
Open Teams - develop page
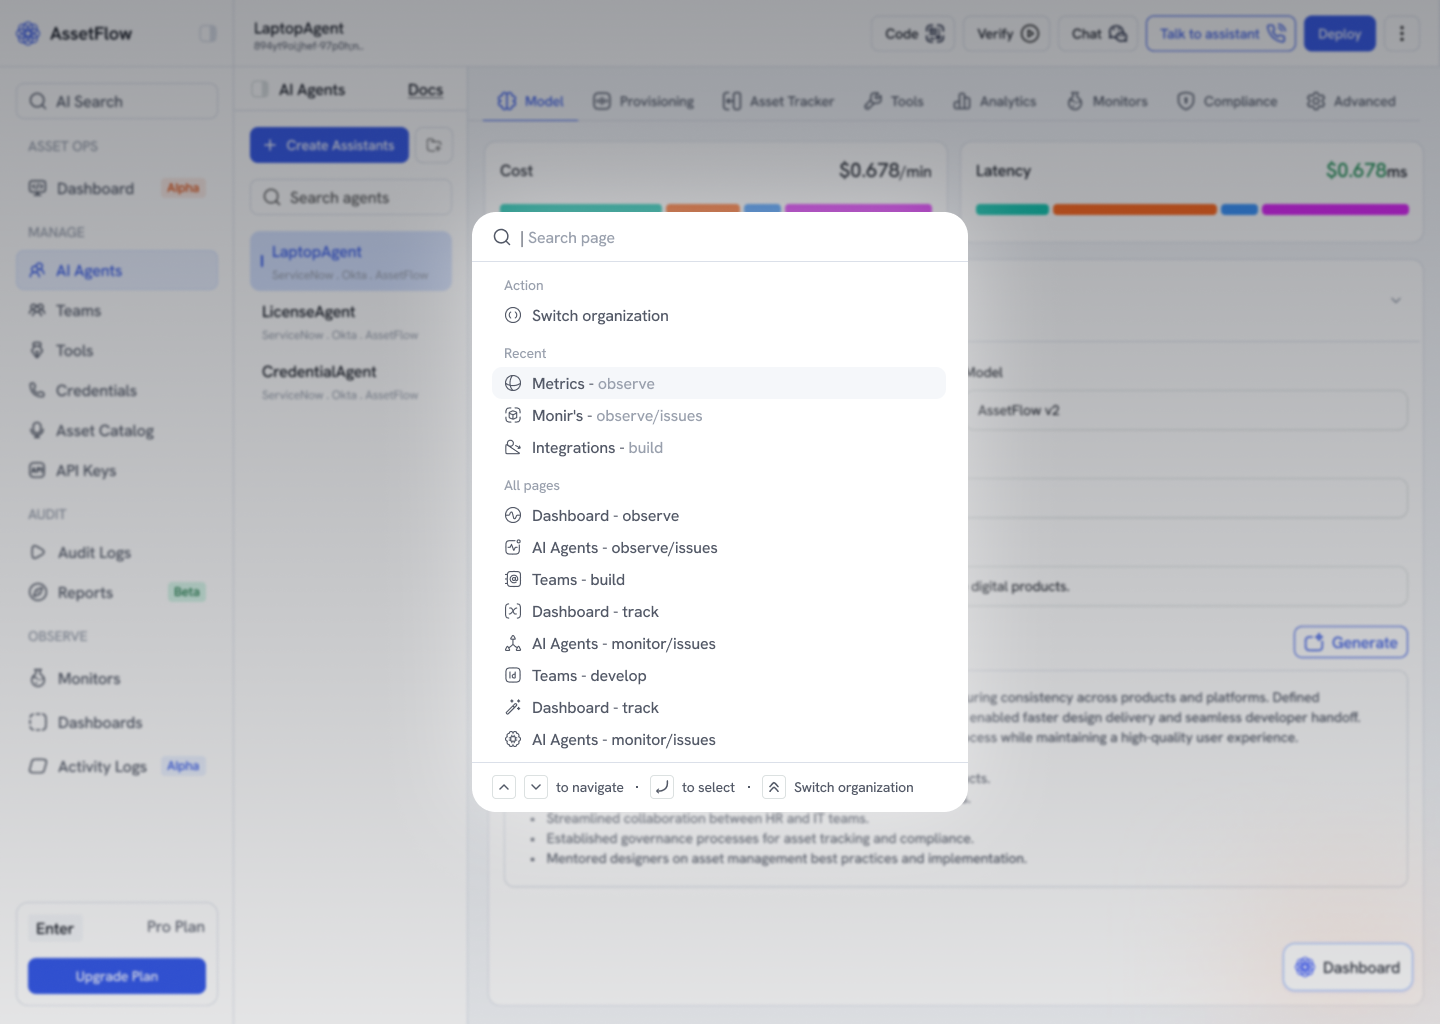click(x=718, y=675)
